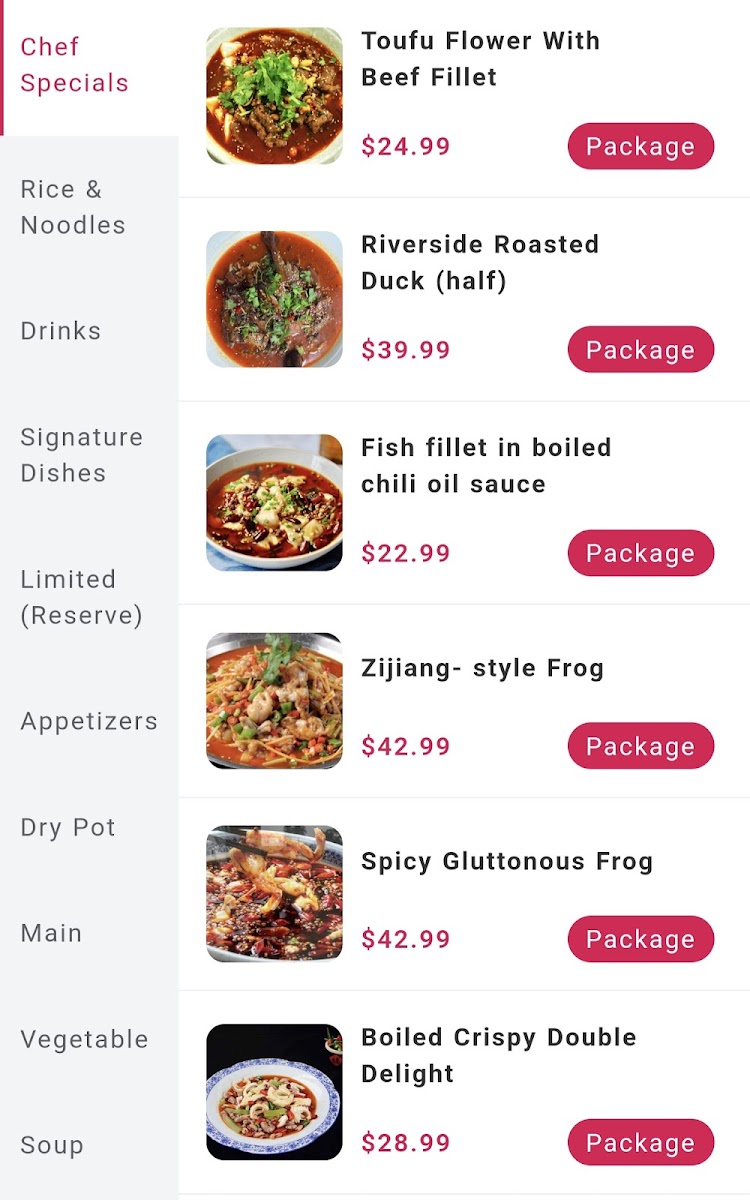Image resolution: width=750 pixels, height=1200 pixels.
Task: View the Spicy Gluttonous Frog dish photo
Action: [274, 893]
